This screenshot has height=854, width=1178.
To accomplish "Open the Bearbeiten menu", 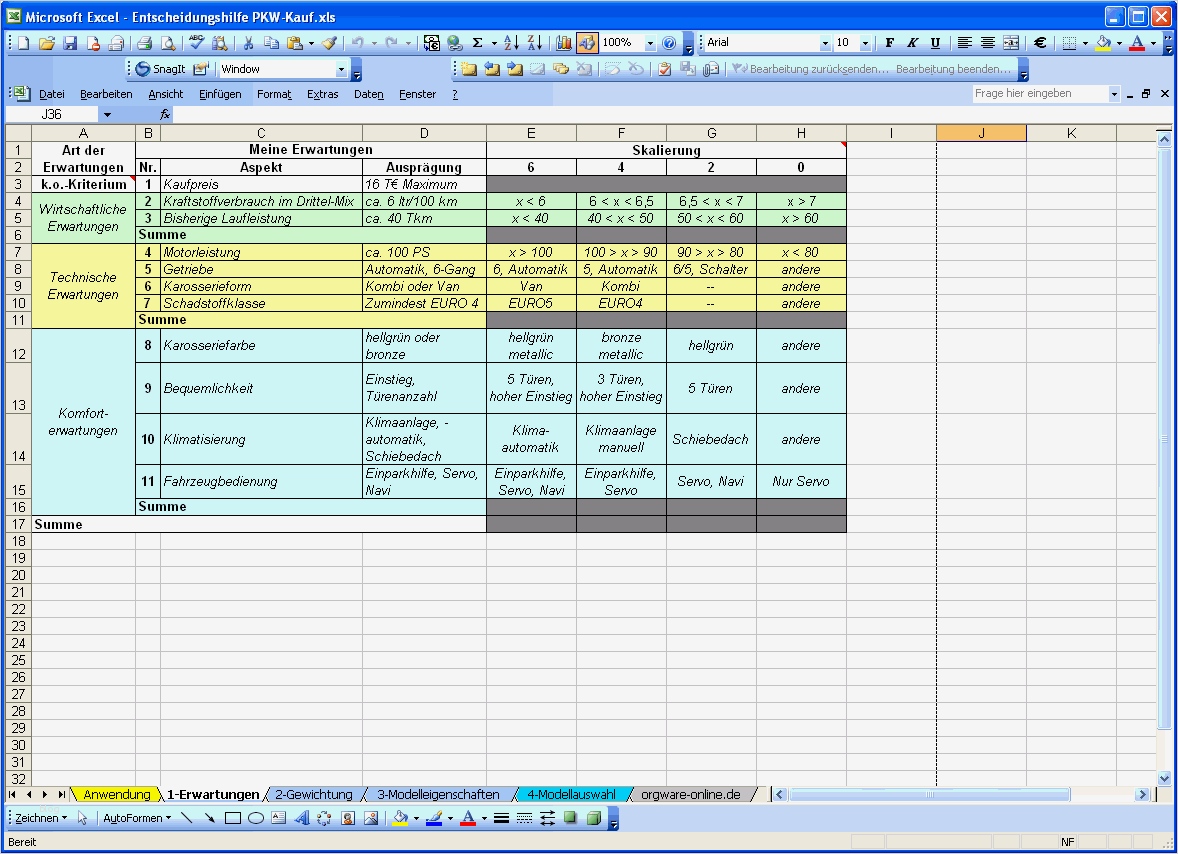I will [x=106, y=95].
